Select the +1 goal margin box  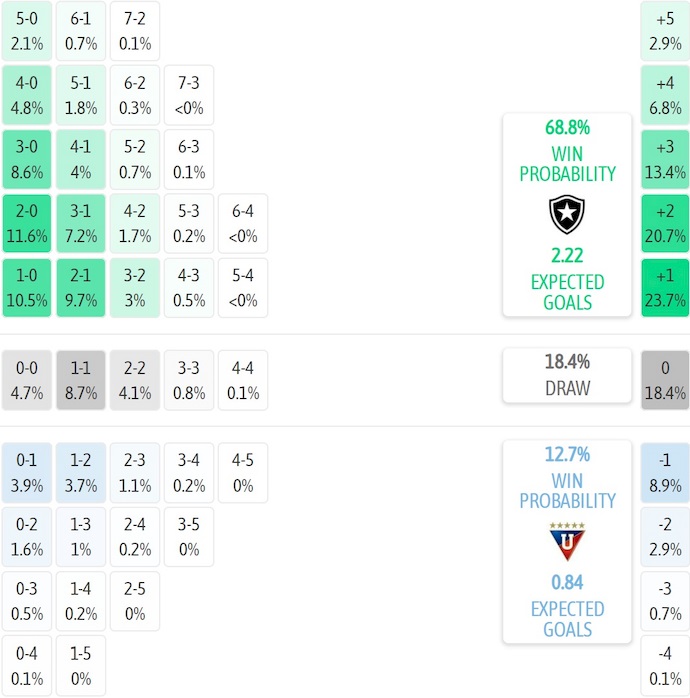pyautogui.click(x=665, y=288)
